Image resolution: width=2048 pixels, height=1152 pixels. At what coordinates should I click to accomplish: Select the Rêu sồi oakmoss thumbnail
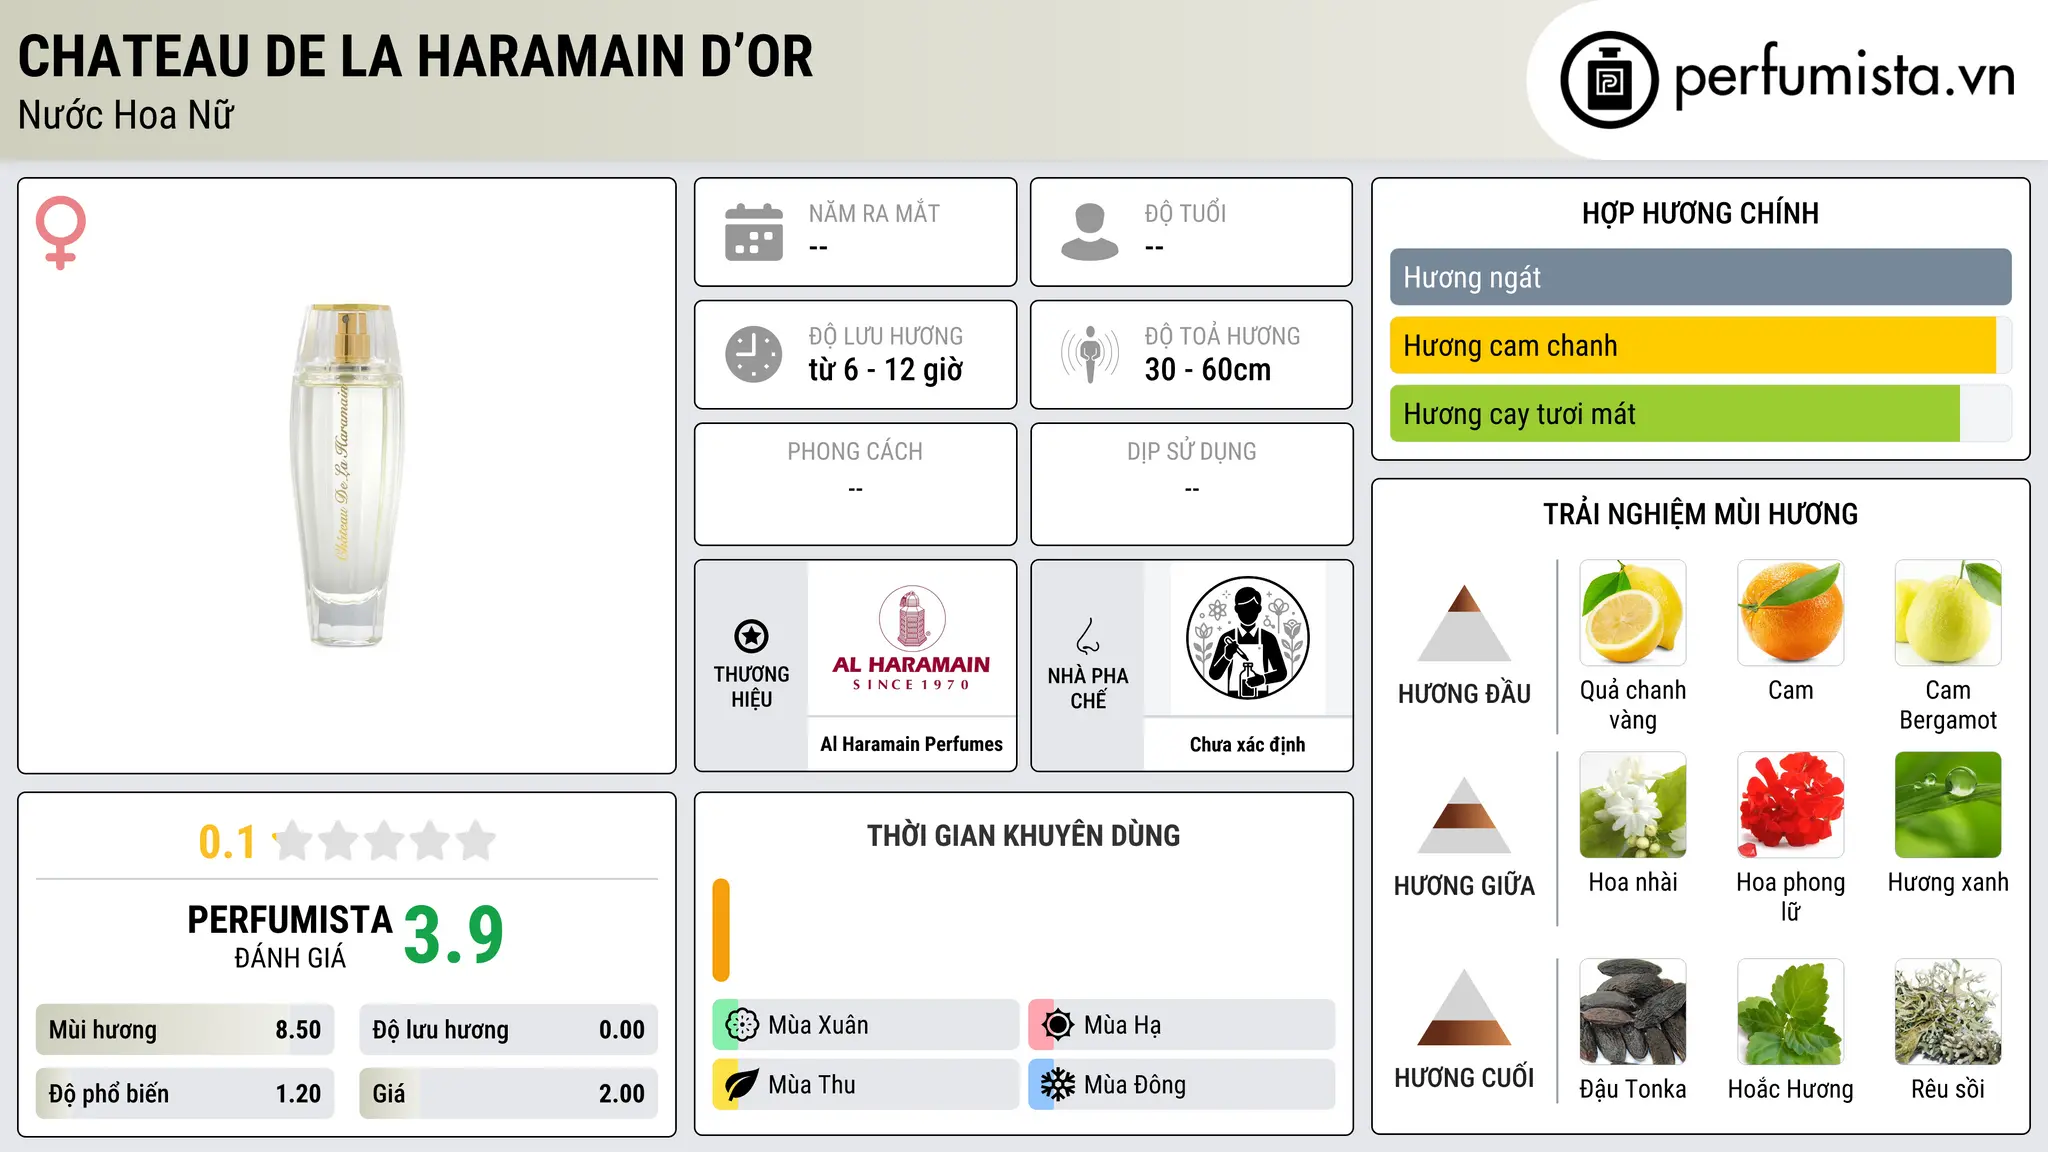tap(1948, 1012)
